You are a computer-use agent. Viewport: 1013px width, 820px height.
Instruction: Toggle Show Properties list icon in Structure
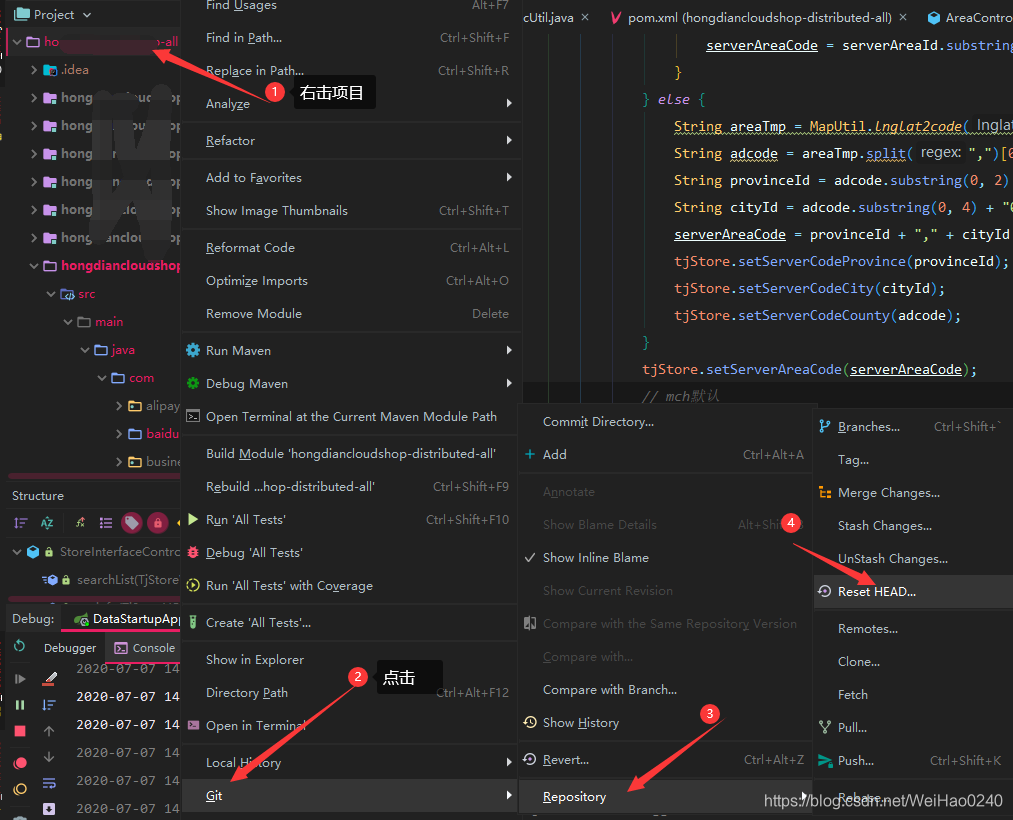tap(106, 523)
